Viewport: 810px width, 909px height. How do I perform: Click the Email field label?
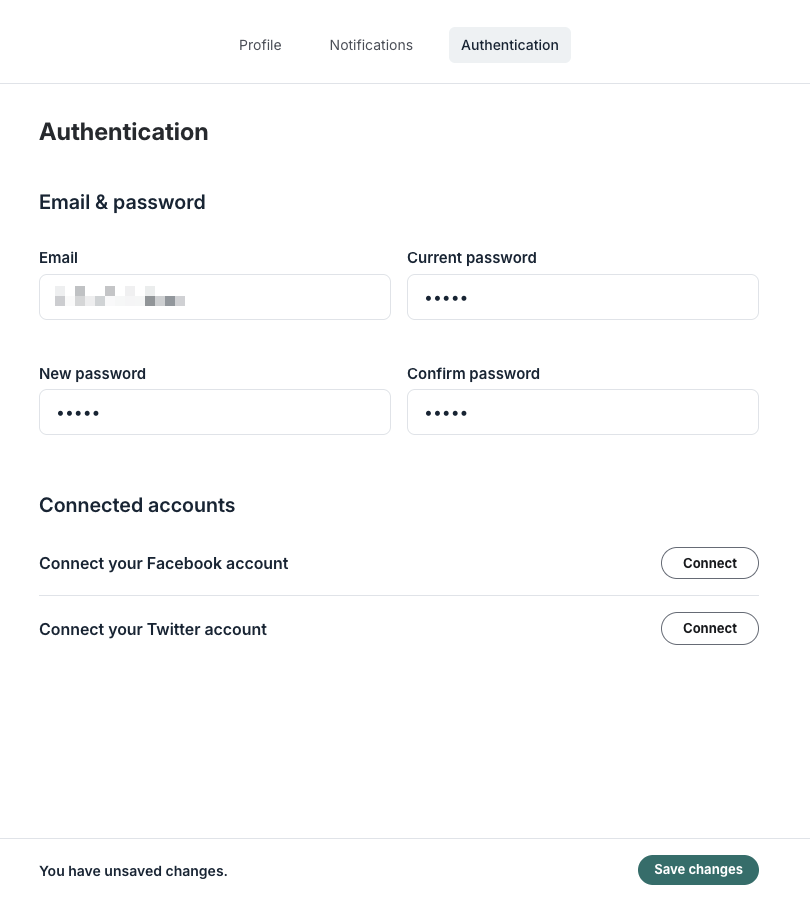click(x=58, y=257)
